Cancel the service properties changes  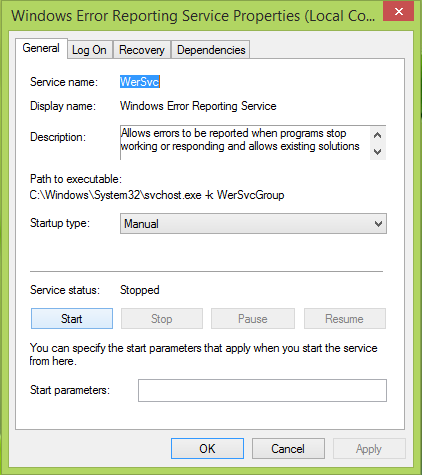coord(288,449)
